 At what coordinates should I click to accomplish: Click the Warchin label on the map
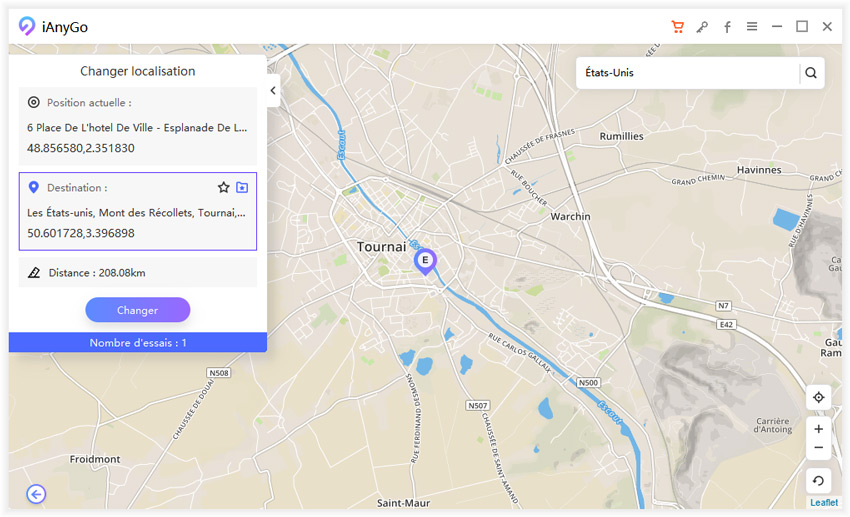pyautogui.click(x=570, y=216)
